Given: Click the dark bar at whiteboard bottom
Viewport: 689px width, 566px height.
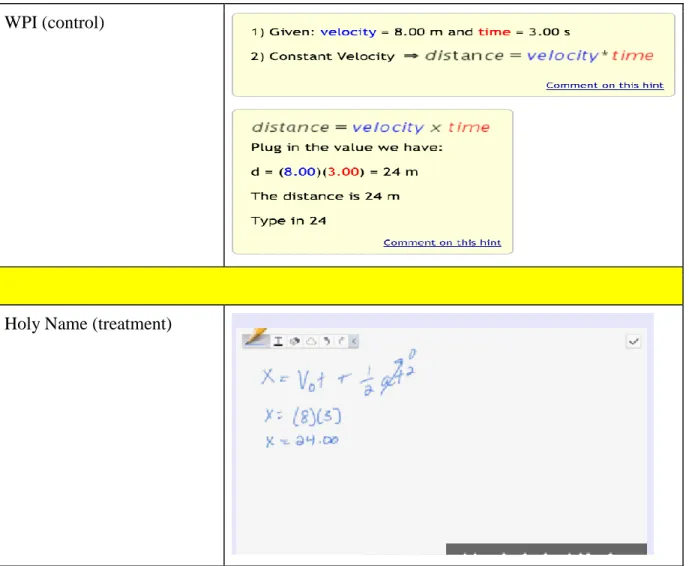Looking at the screenshot, I should tap(546, 549).
